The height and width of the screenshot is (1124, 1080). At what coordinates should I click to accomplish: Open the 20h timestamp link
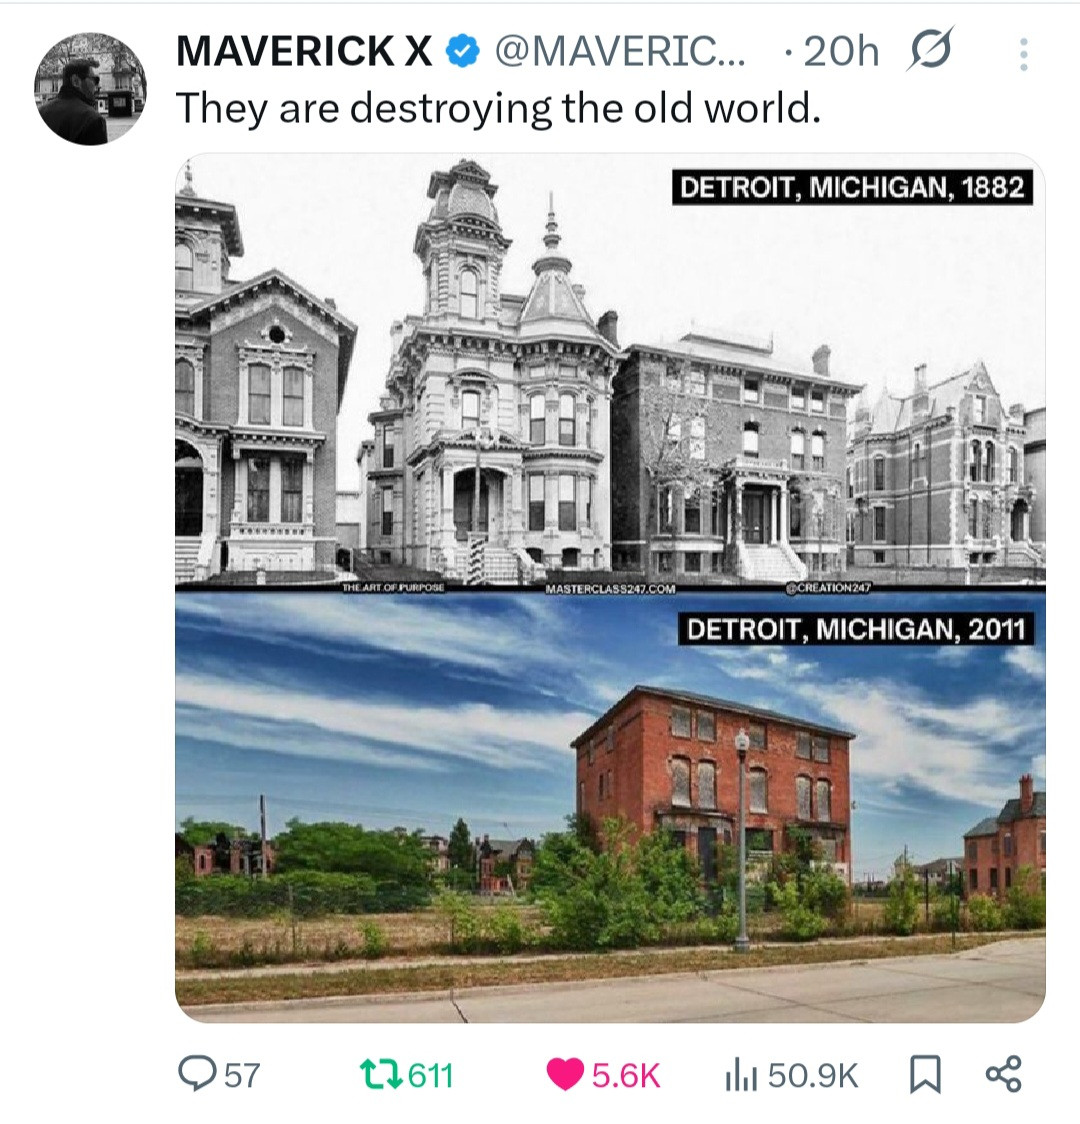(x=841, y=52)
